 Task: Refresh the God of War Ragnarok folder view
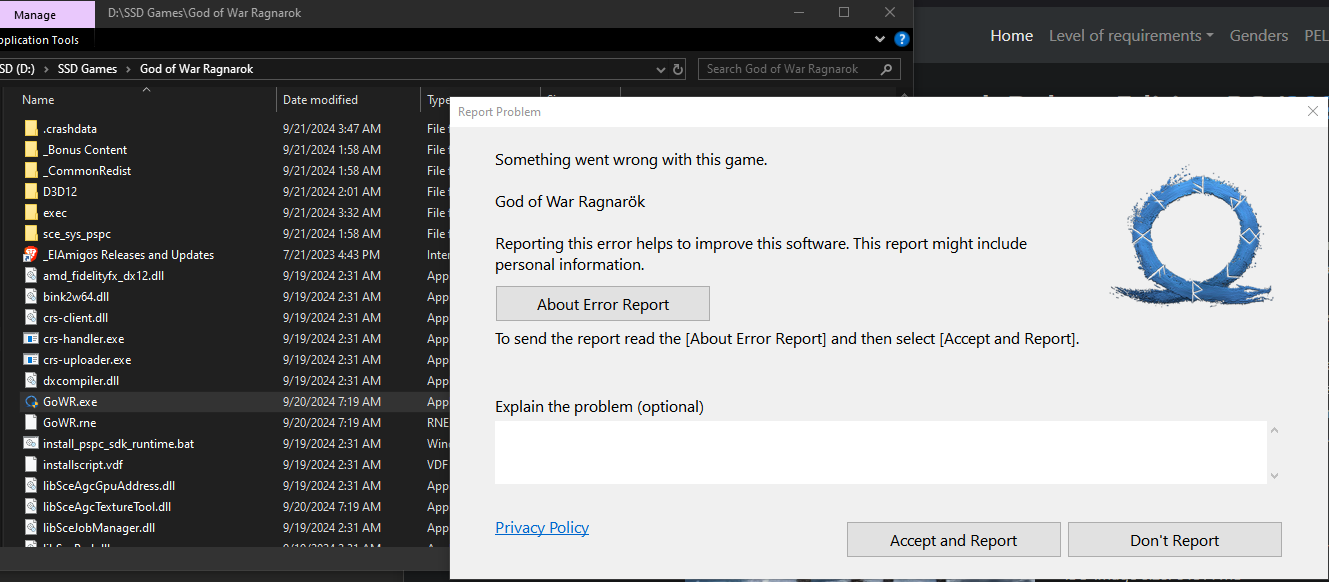click(678, 70)
